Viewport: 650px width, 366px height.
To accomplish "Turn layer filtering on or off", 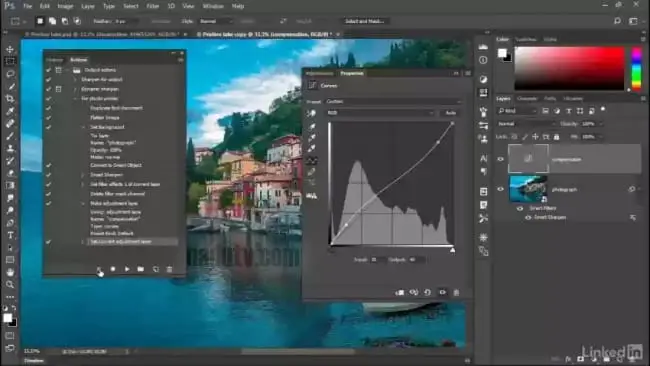I will point(603,109).
